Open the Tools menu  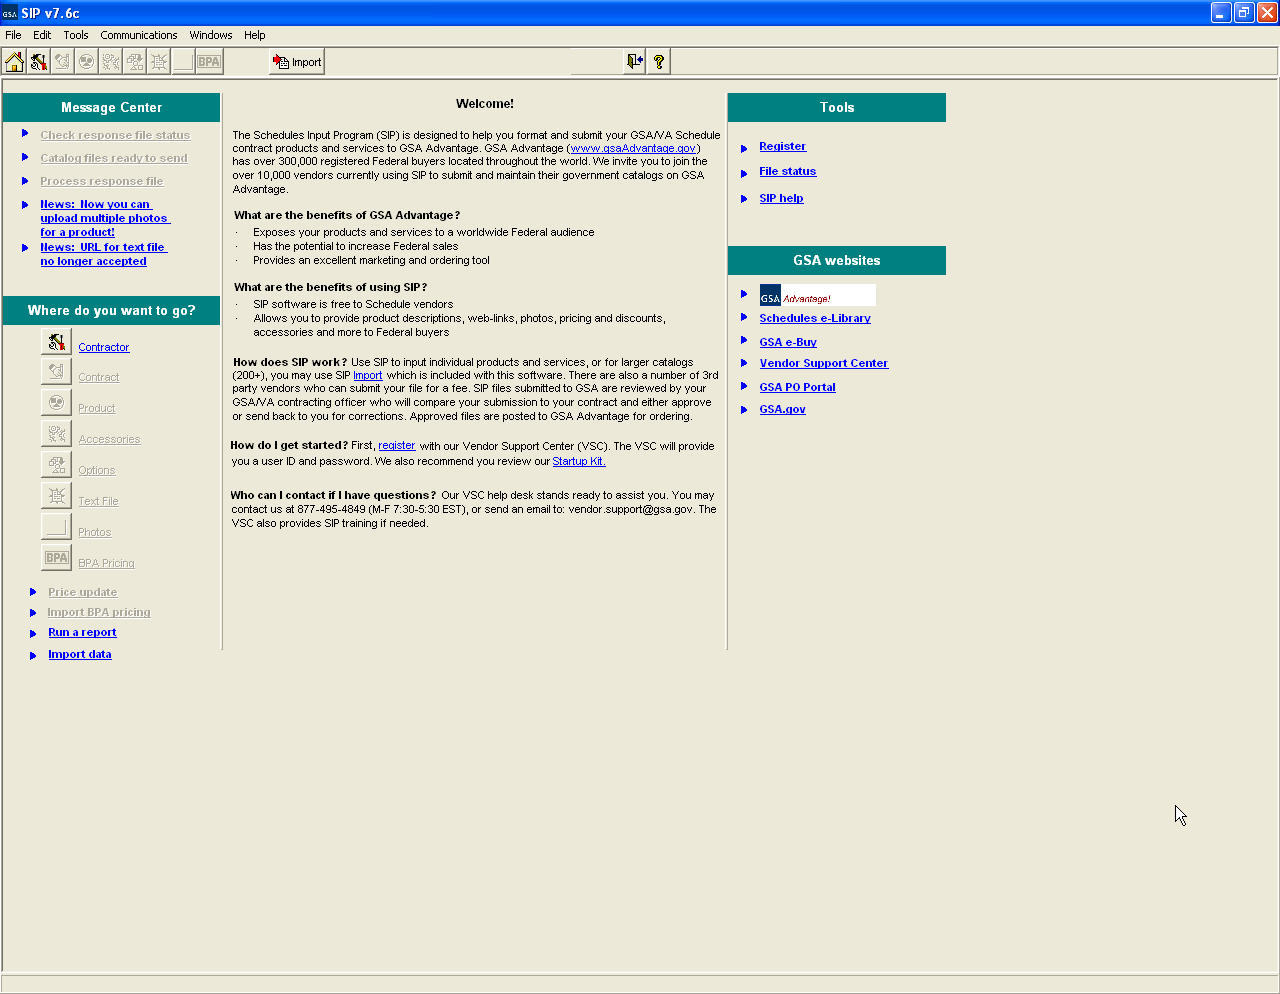[x=76, y=35]
